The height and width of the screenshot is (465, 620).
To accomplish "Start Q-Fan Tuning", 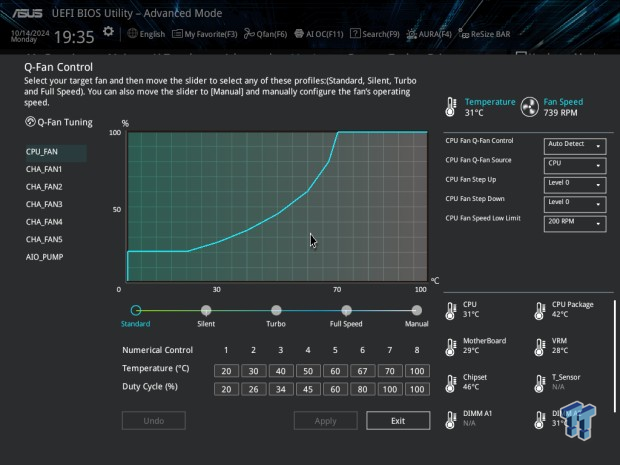I will click(59, 123).
